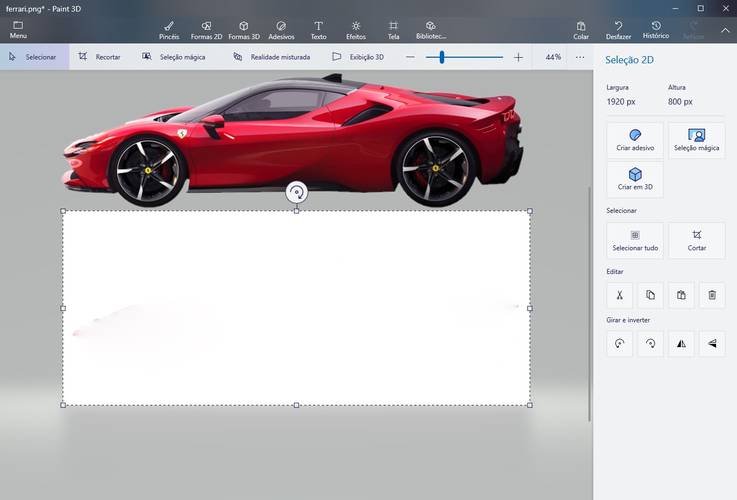Collapse the top ribbon with chevron

[x=725, y=30]
